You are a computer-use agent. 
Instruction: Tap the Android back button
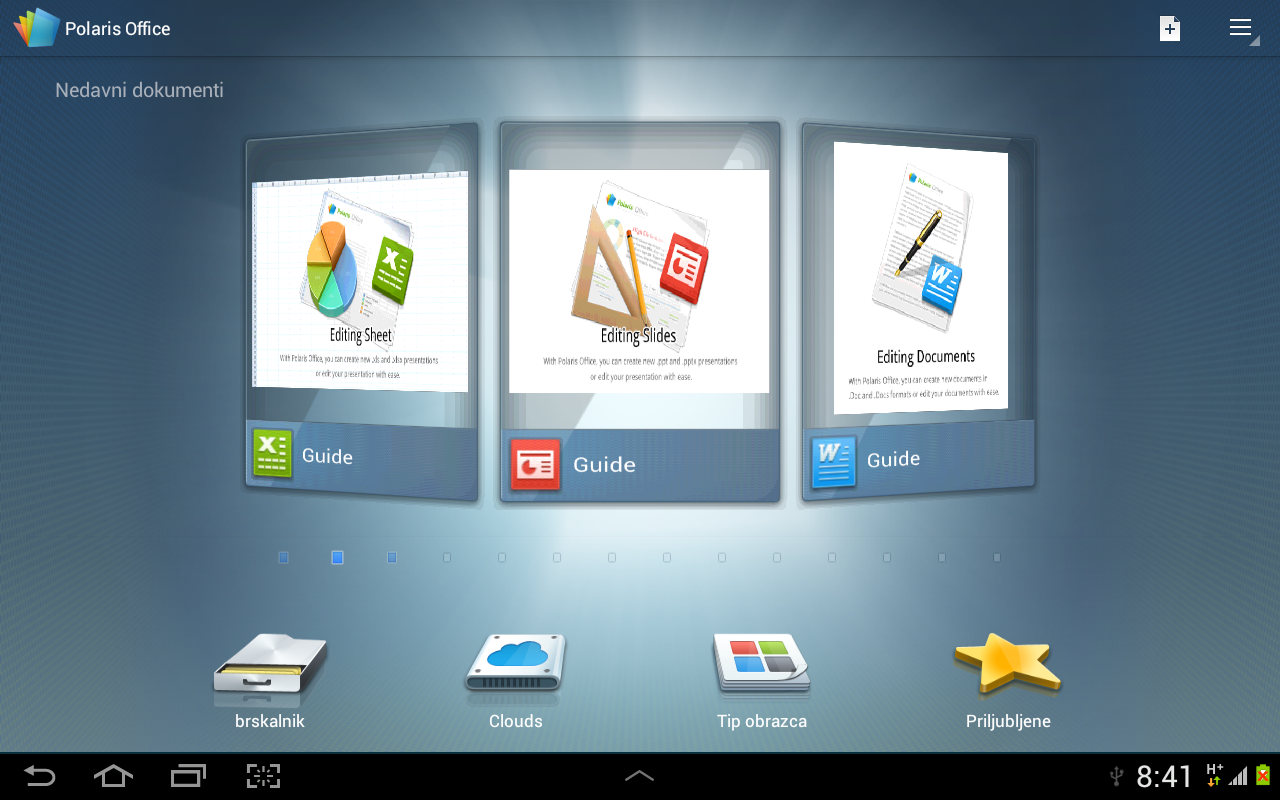(40, 776)
